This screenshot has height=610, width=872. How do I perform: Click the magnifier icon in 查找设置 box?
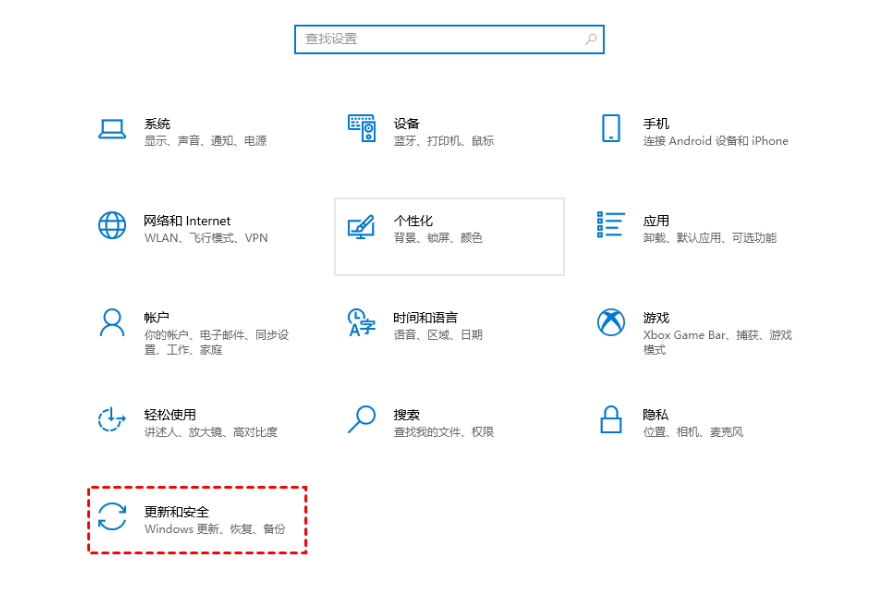[590, 39]
